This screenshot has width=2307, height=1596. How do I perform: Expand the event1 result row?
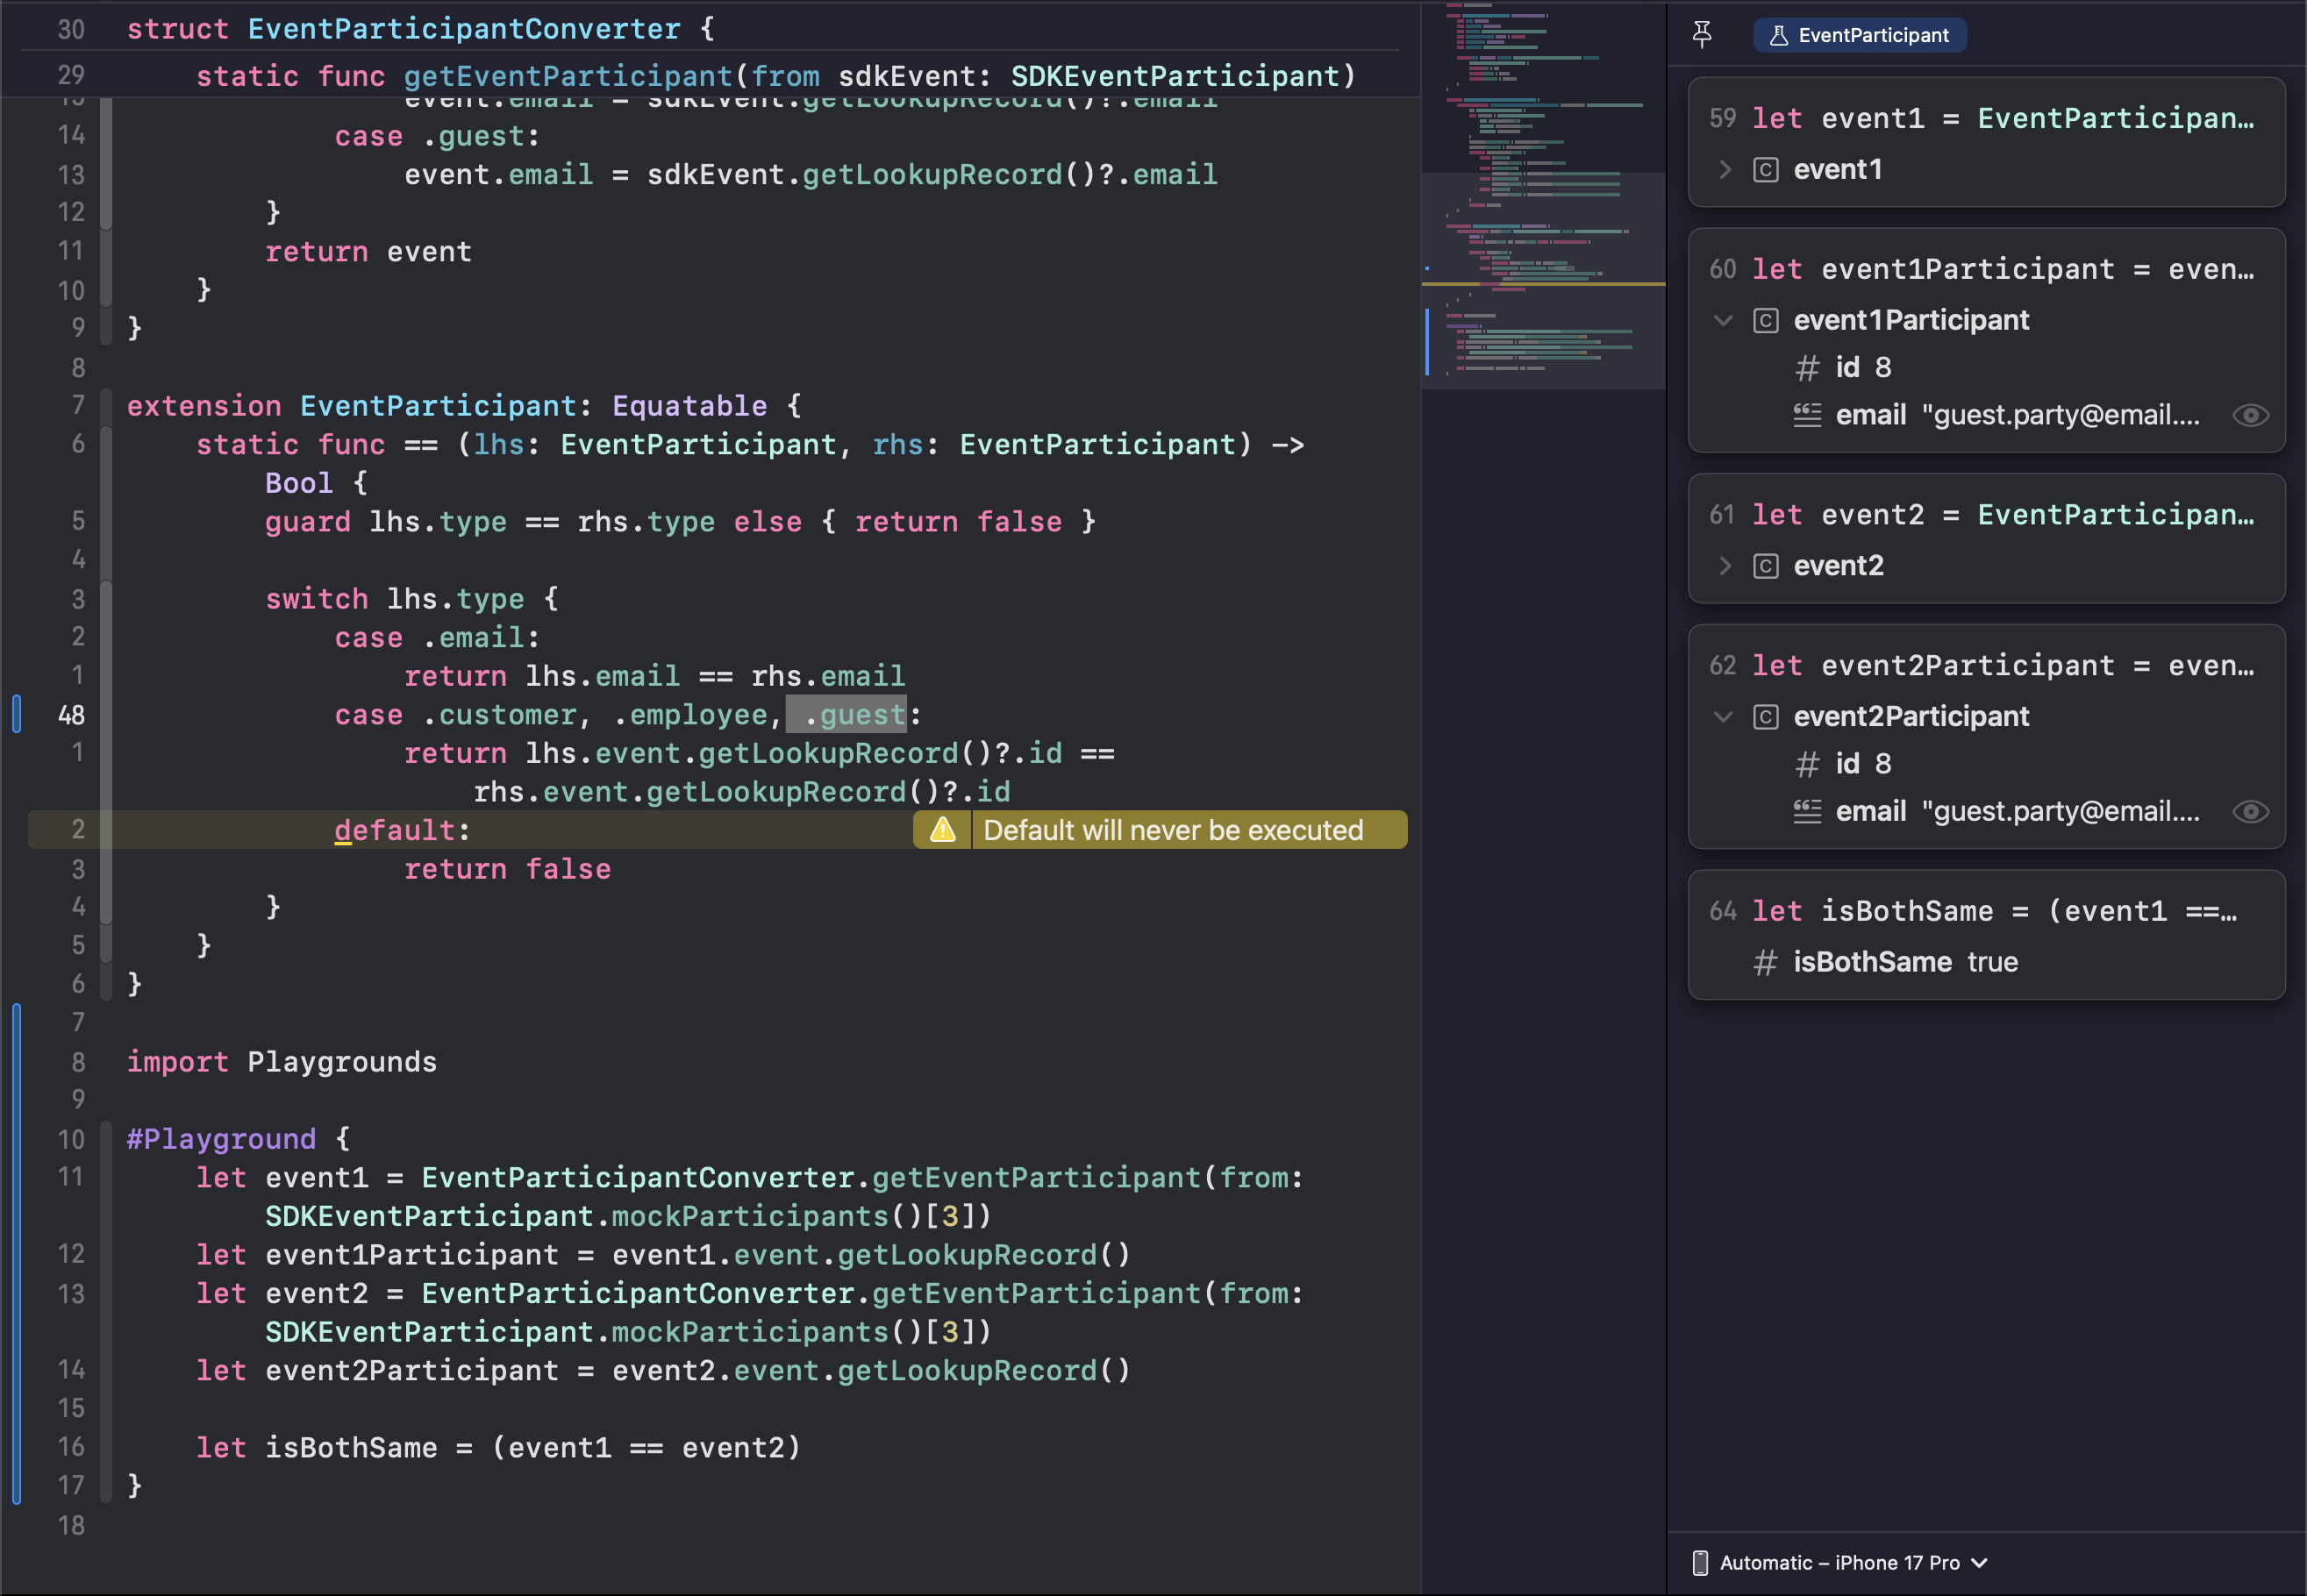[1724, 170]
